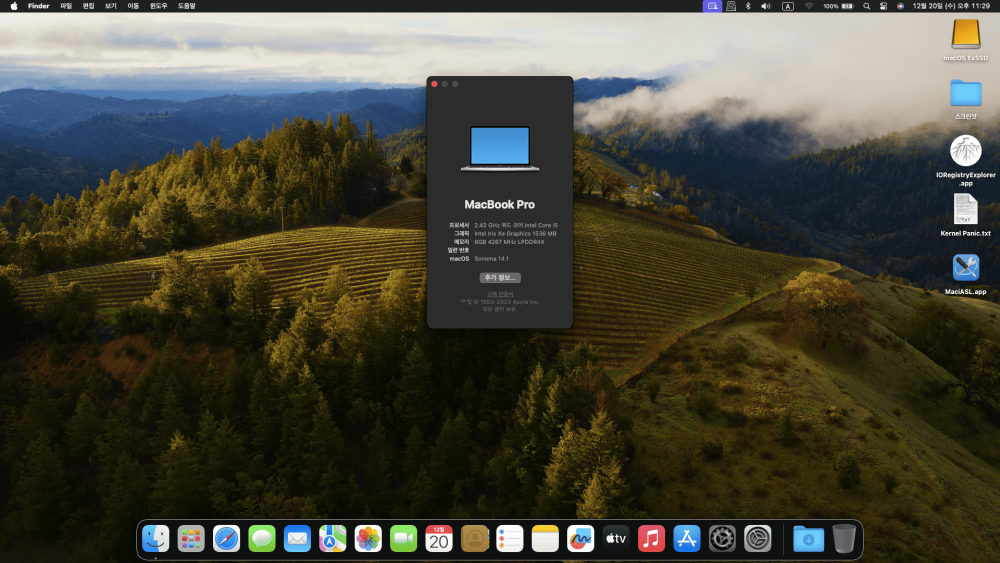Select the macOS ExSSD drive icon
The width and height of the screenshot is (1000, 563).
tap(966, 34)
